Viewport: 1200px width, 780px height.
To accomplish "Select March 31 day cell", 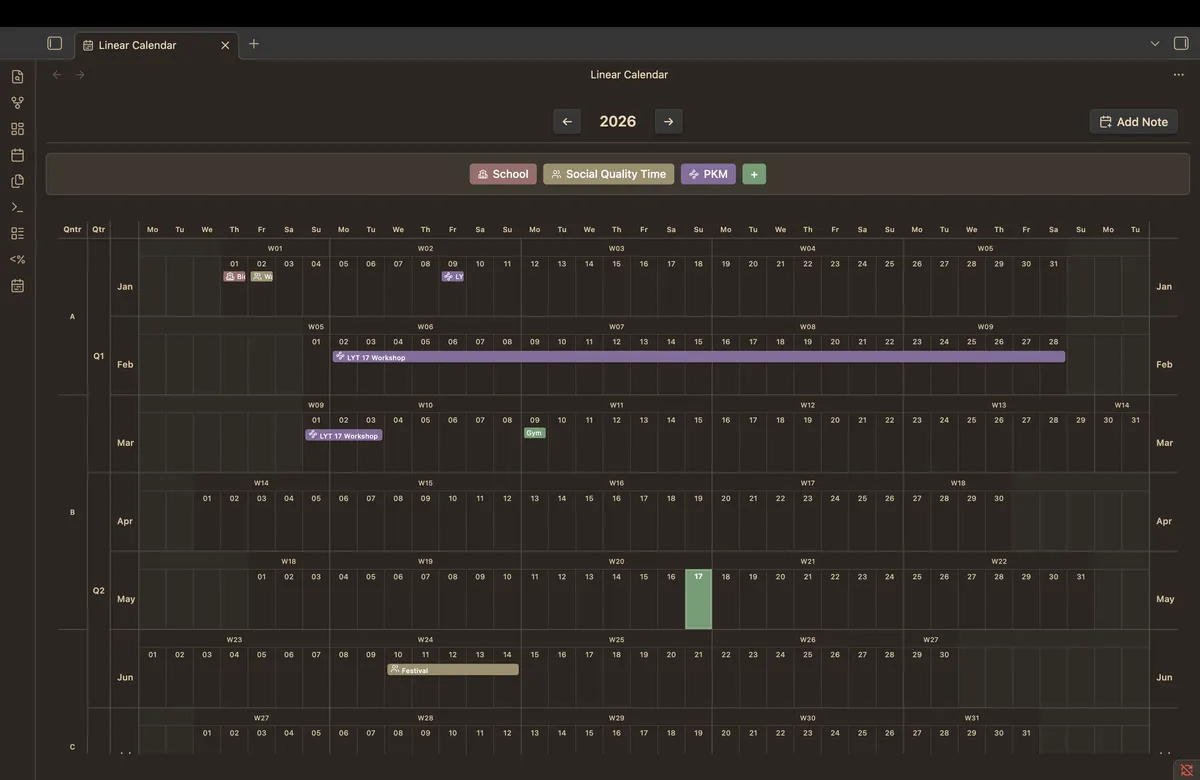I will click(1135, 442).
